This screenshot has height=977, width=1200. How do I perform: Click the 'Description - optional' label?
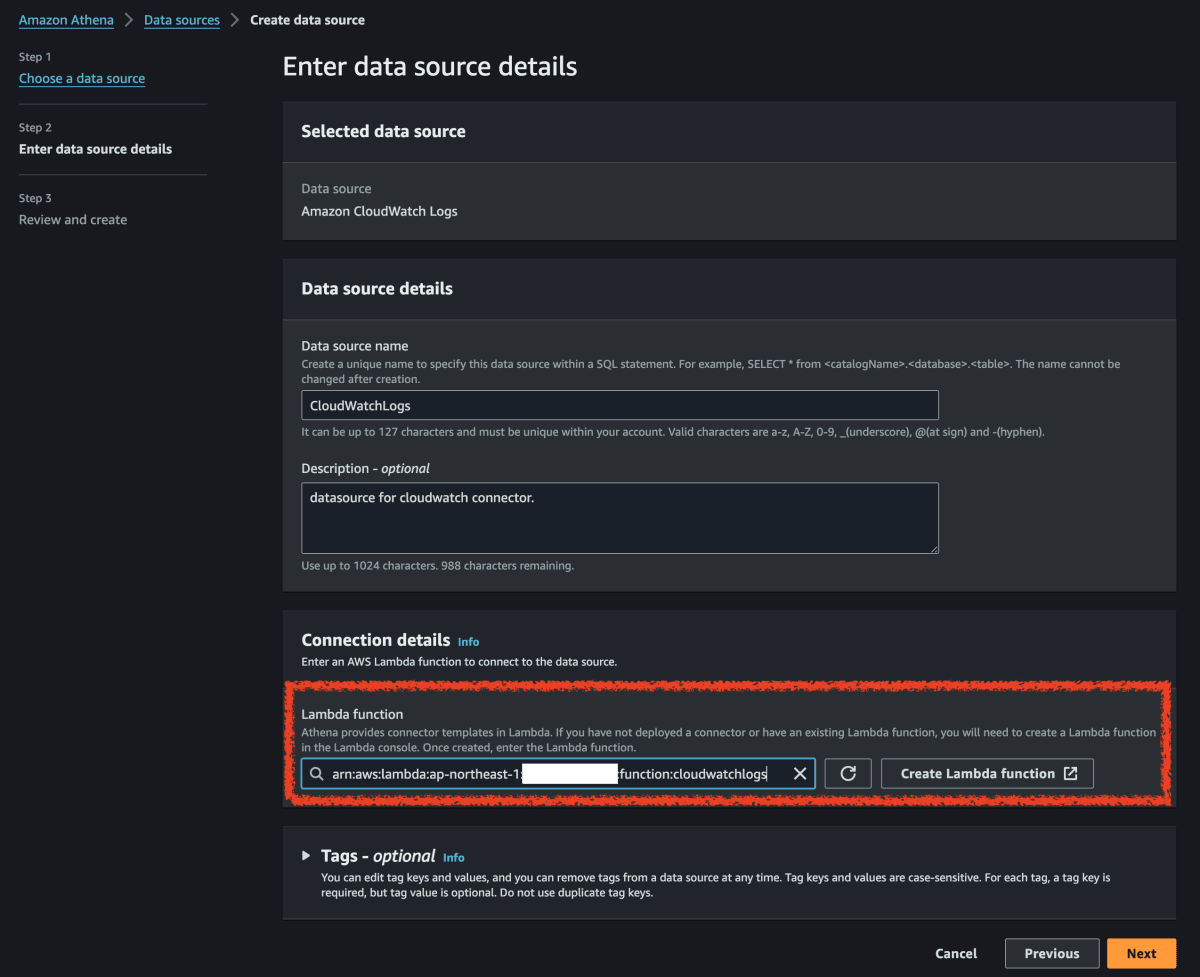pyautogui.click(x=366, y=468)
